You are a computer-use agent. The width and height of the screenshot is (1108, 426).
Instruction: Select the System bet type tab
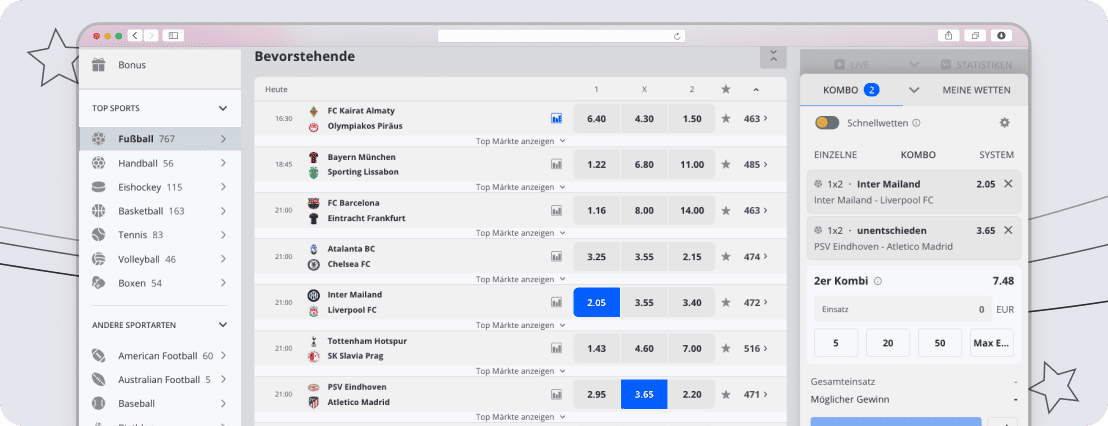996,155
